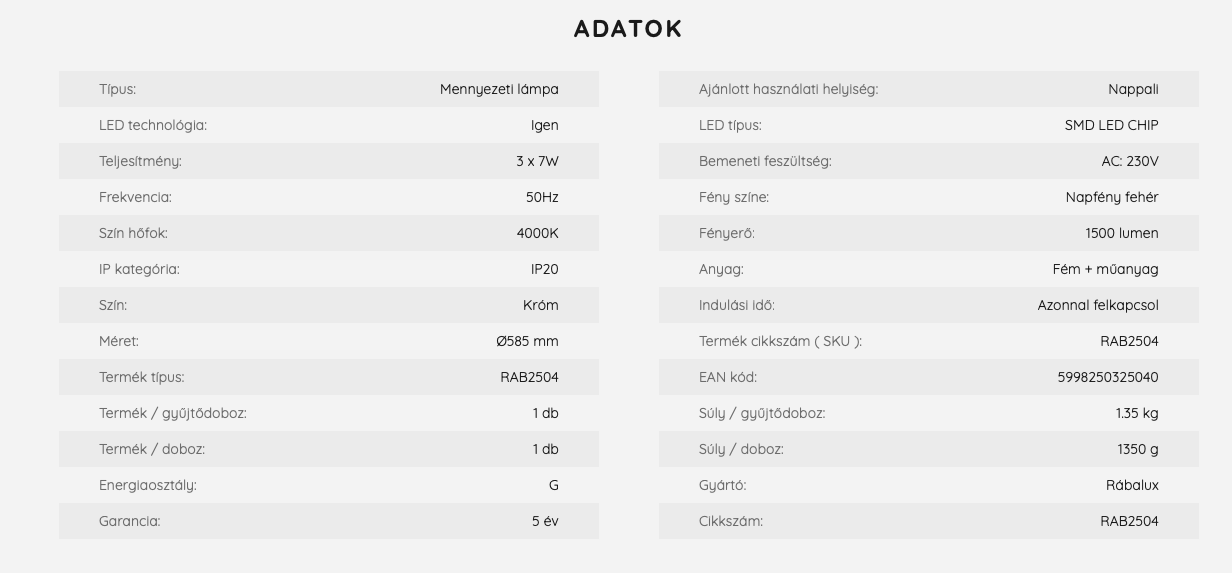Click the EAN kód value 5998250325040
This screenshot has width=1232, height=573.
1108,377
